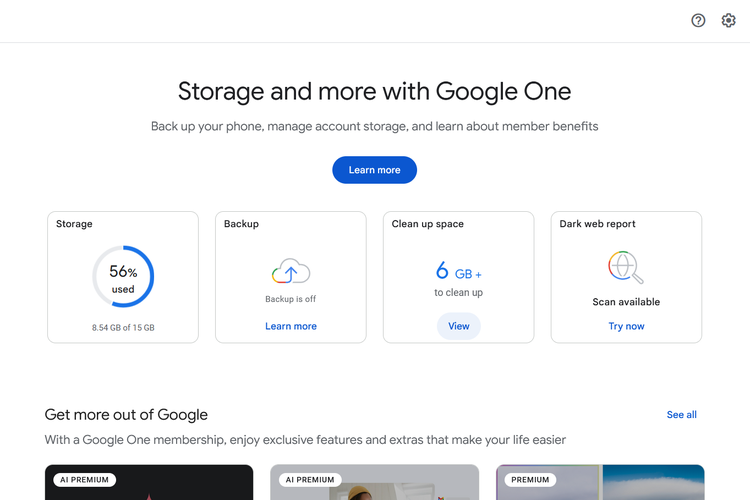This screenshot has width=750, height=500.
Task: Open the dark-background AI Premium card
Action: click(x=149, y=483)
